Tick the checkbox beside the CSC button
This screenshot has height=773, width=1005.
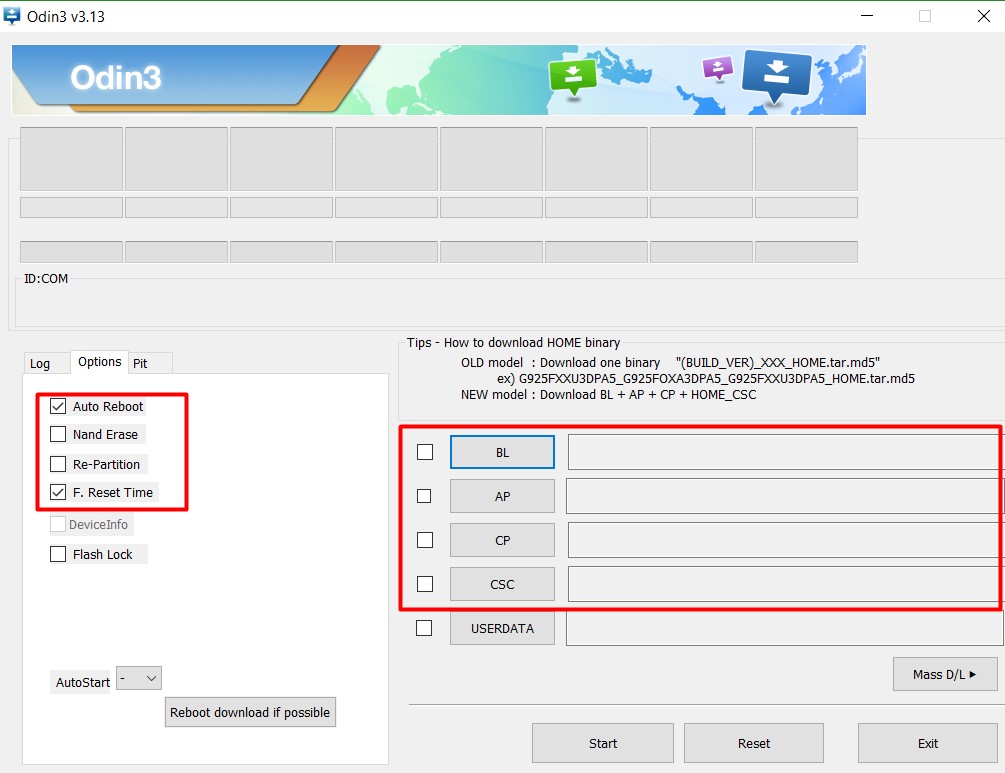[x=424, y=583]
